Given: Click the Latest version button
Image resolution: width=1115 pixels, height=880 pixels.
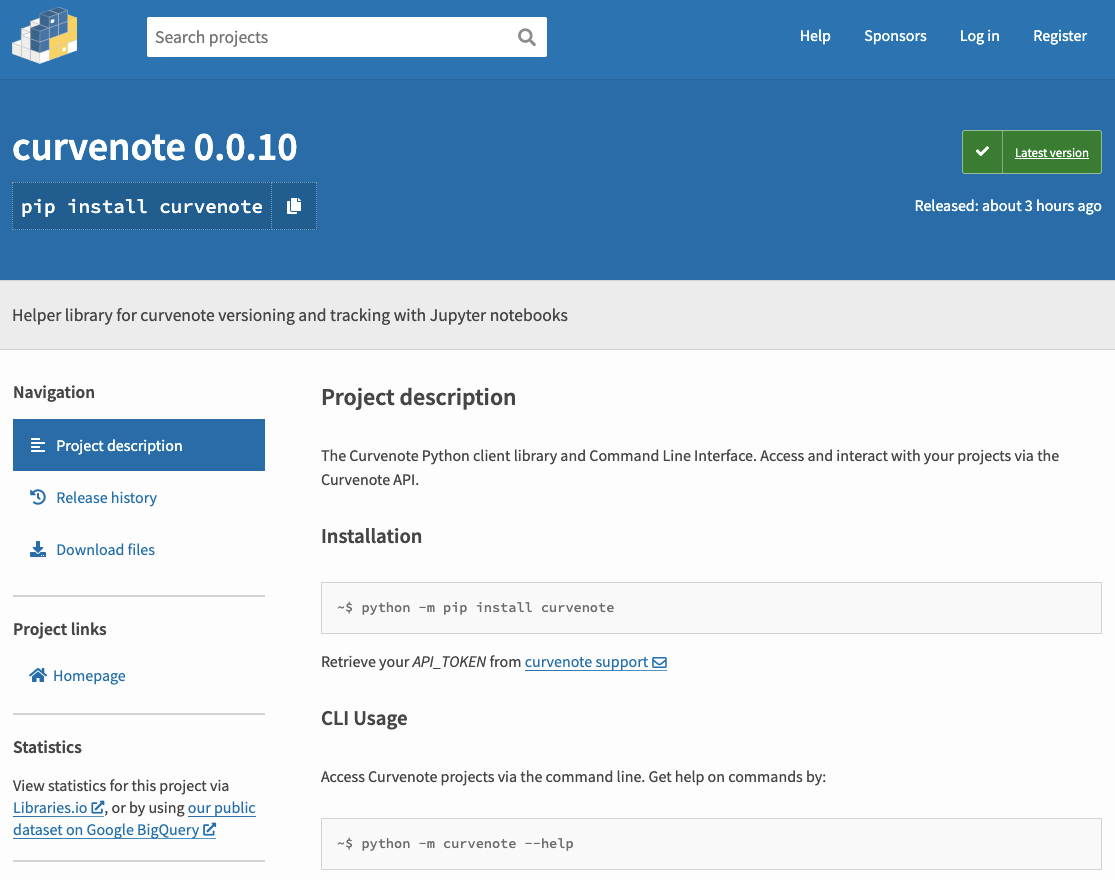Looking at the screenshot, I should point(1032,151).
